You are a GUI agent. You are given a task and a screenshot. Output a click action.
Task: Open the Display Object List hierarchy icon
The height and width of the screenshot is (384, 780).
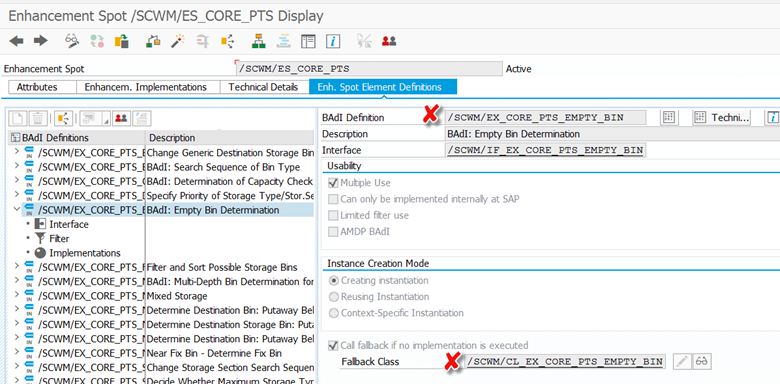(x=258, y=41)
